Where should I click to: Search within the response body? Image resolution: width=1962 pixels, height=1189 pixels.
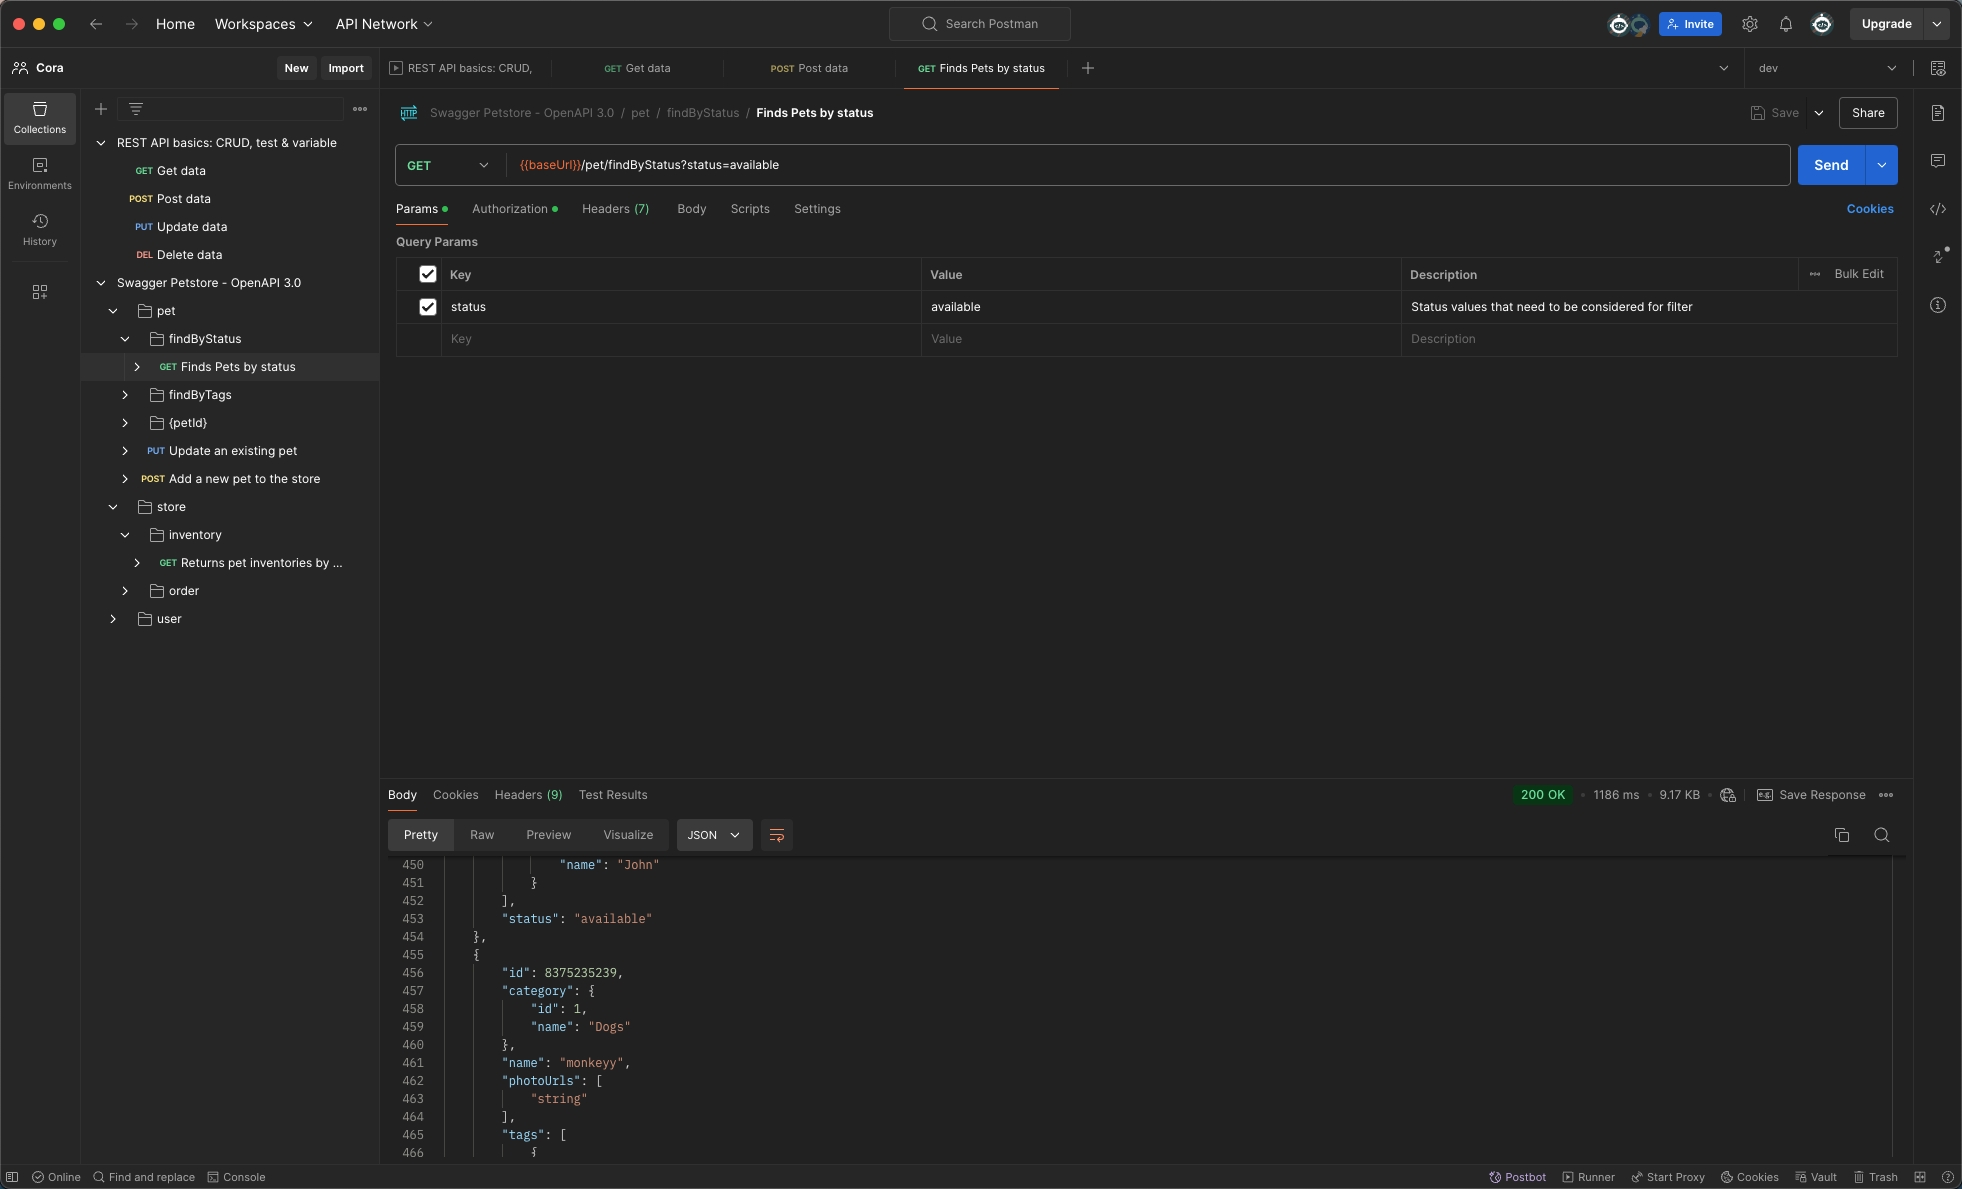(x=1882, y=835)
